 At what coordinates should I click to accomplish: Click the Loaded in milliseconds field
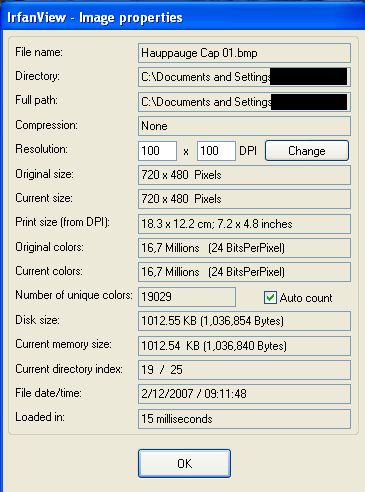click(244, 419)
